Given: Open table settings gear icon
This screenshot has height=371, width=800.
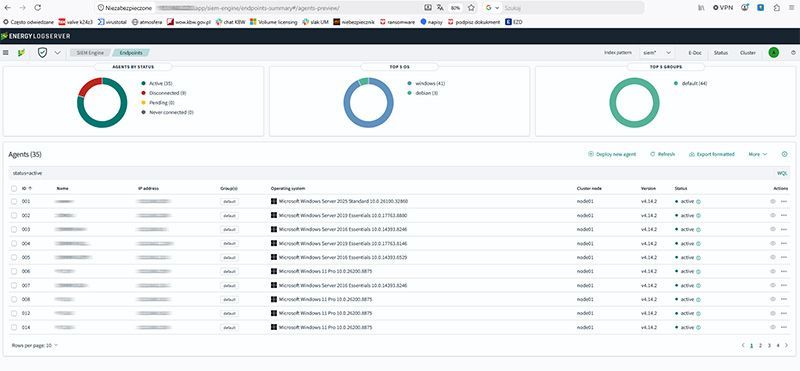Looking at the screenshot, I should [785, 154].
